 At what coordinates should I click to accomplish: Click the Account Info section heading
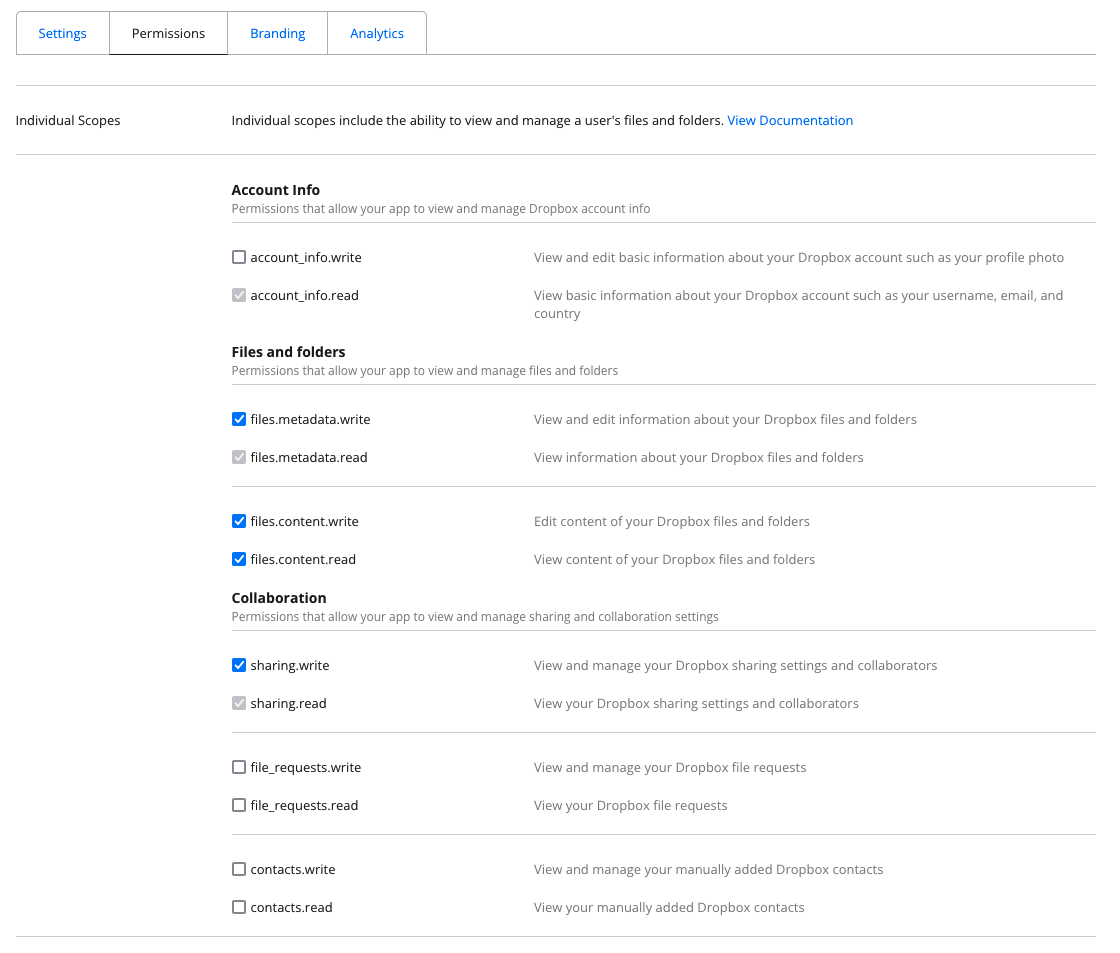tap(276, 190)
